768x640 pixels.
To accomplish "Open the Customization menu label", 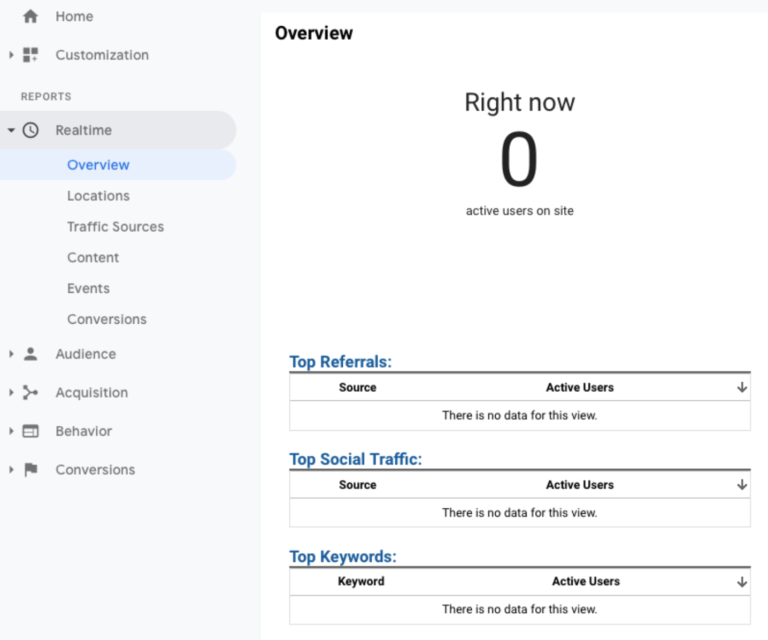I will [102, 55].
